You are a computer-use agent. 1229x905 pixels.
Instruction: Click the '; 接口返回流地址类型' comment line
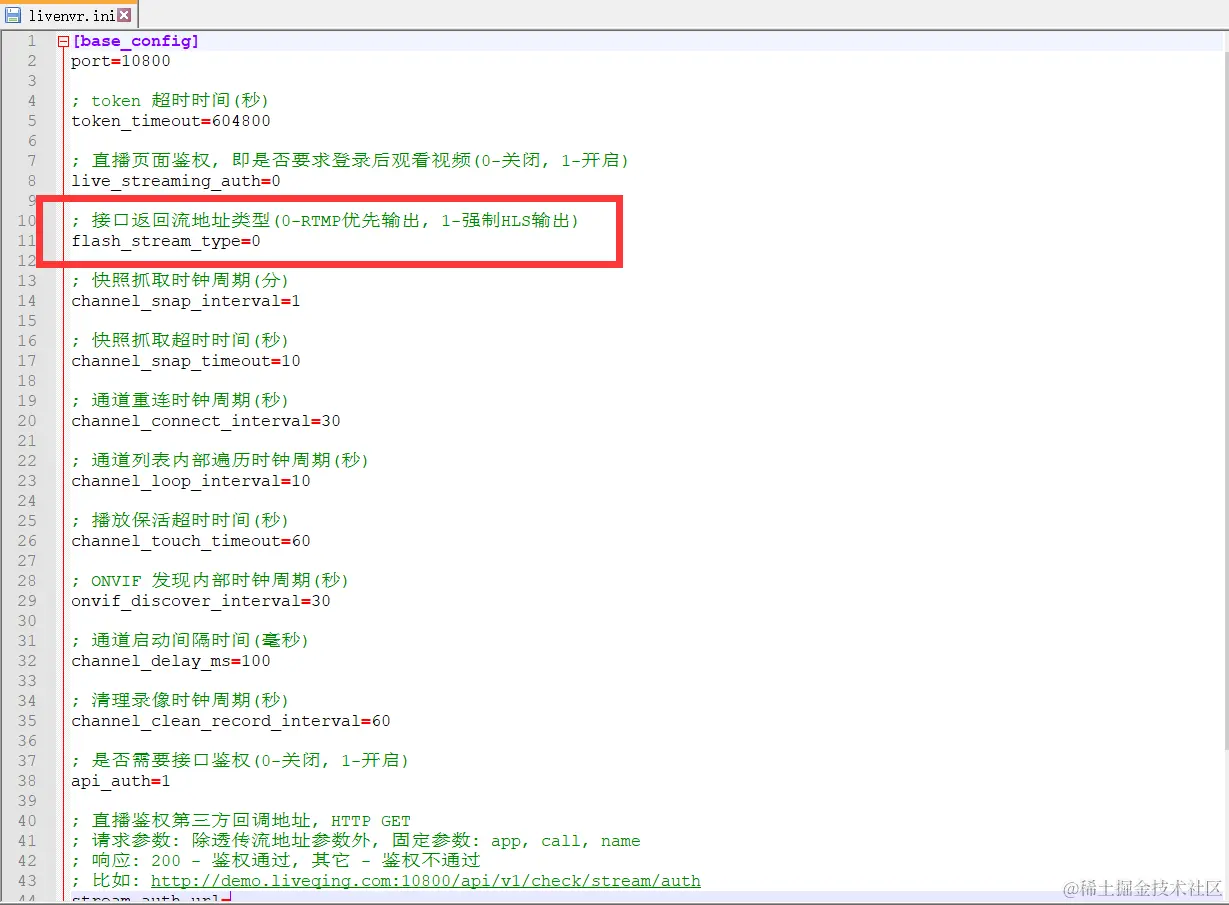(325, 221)
